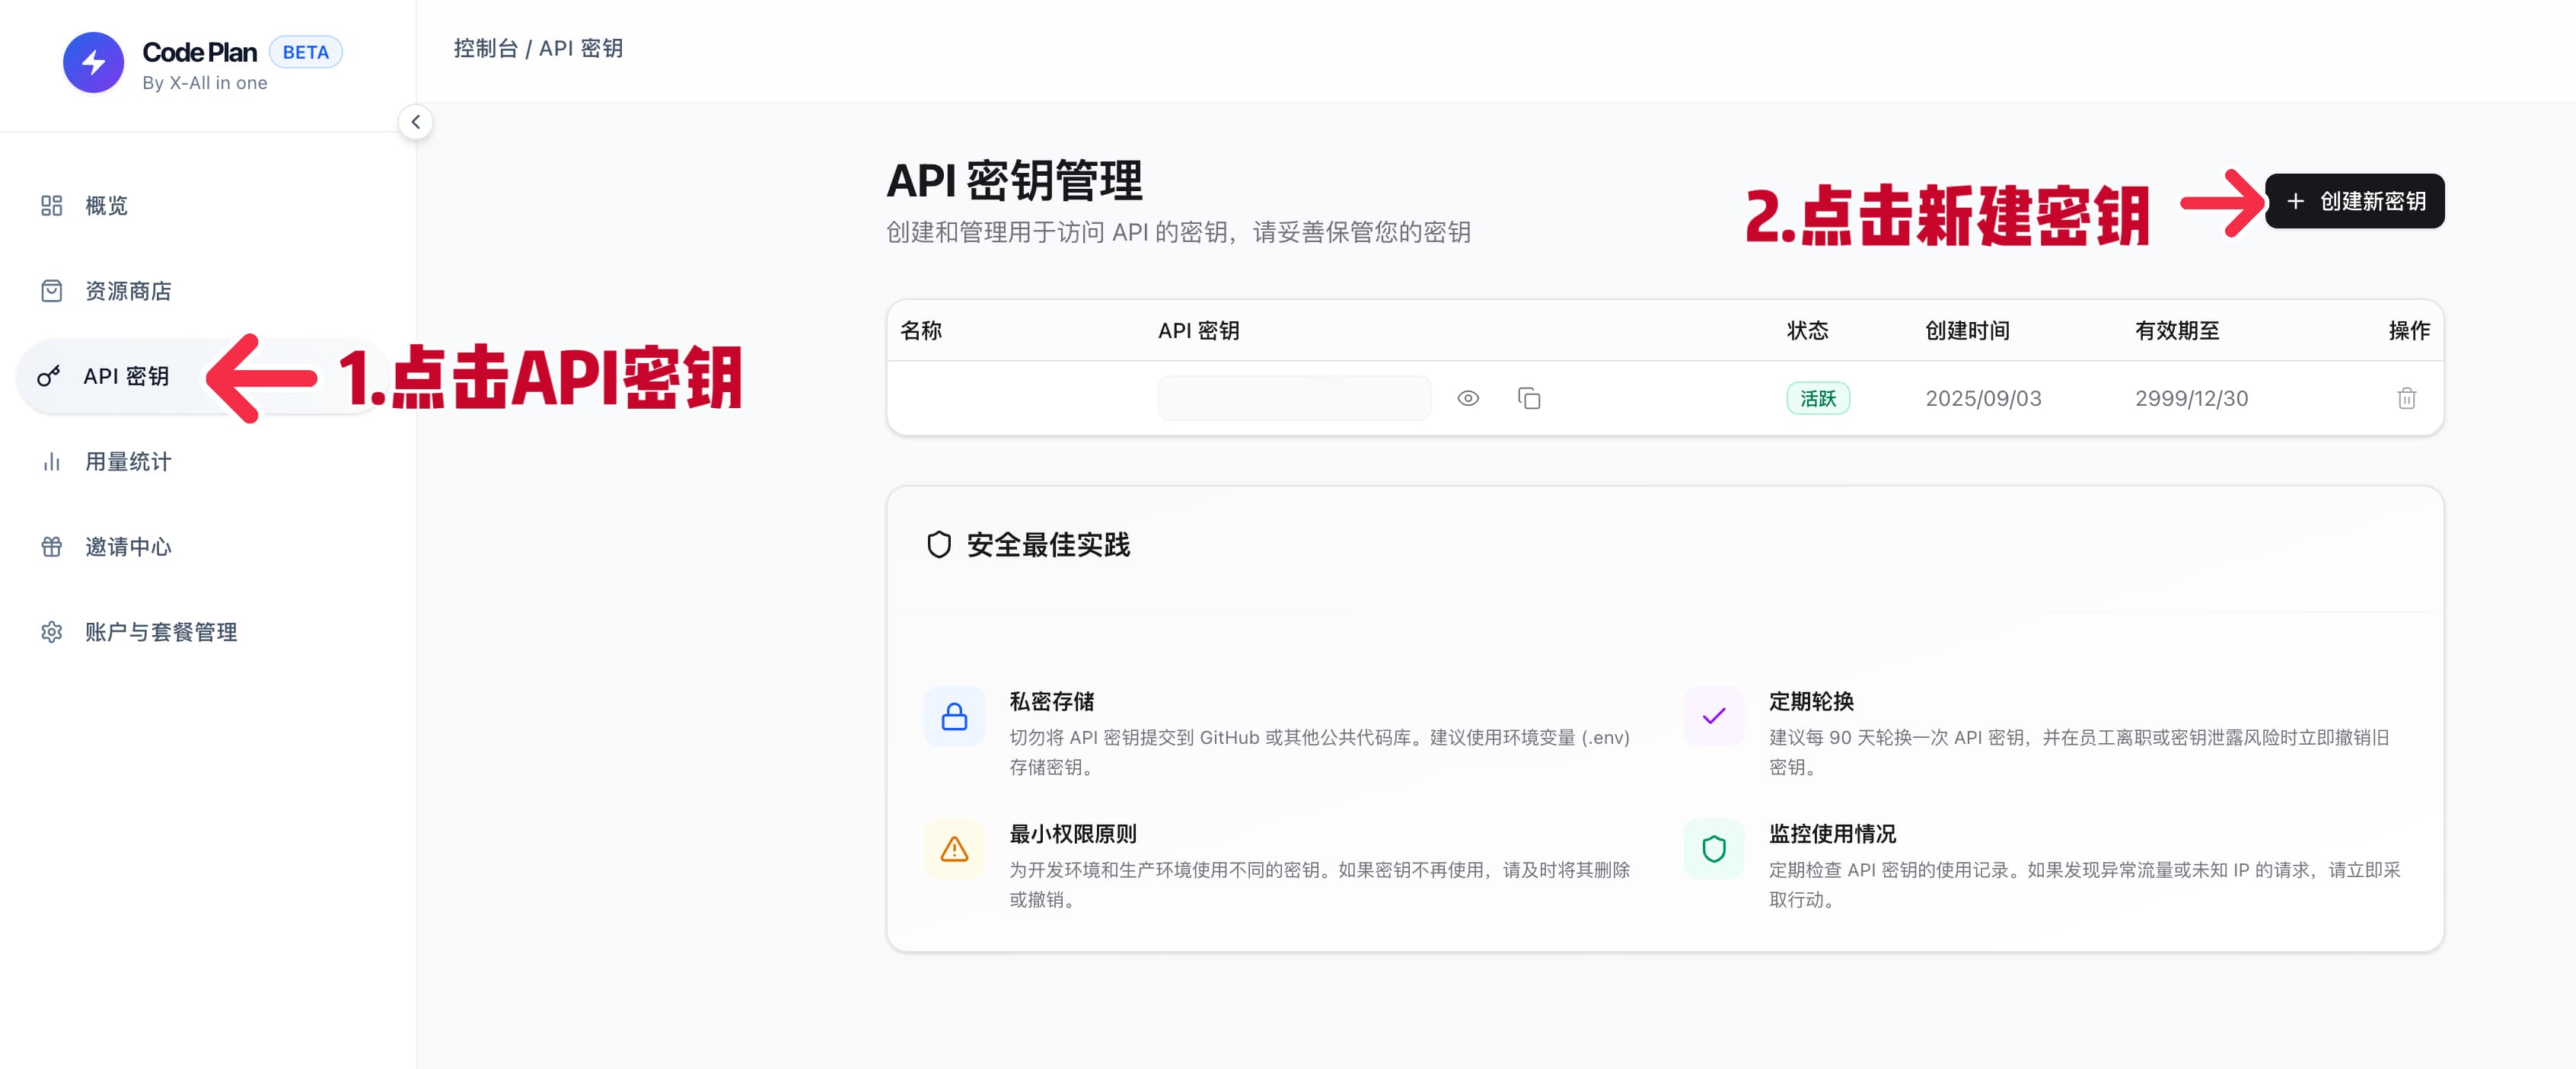Collapse the sidebar with chevron button
Viewport: 2576px width, 1069px height.
pyautogui.click(x=415, y=122)
